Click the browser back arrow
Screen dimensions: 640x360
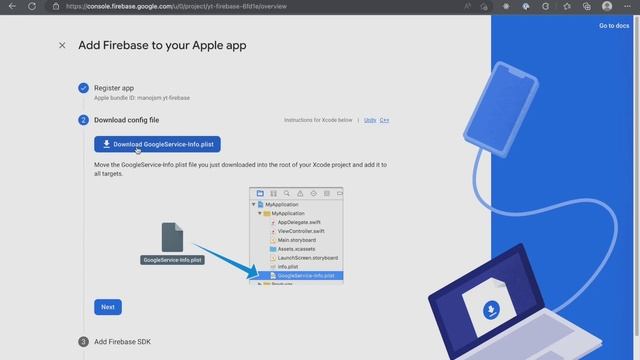tap(12, 6)
